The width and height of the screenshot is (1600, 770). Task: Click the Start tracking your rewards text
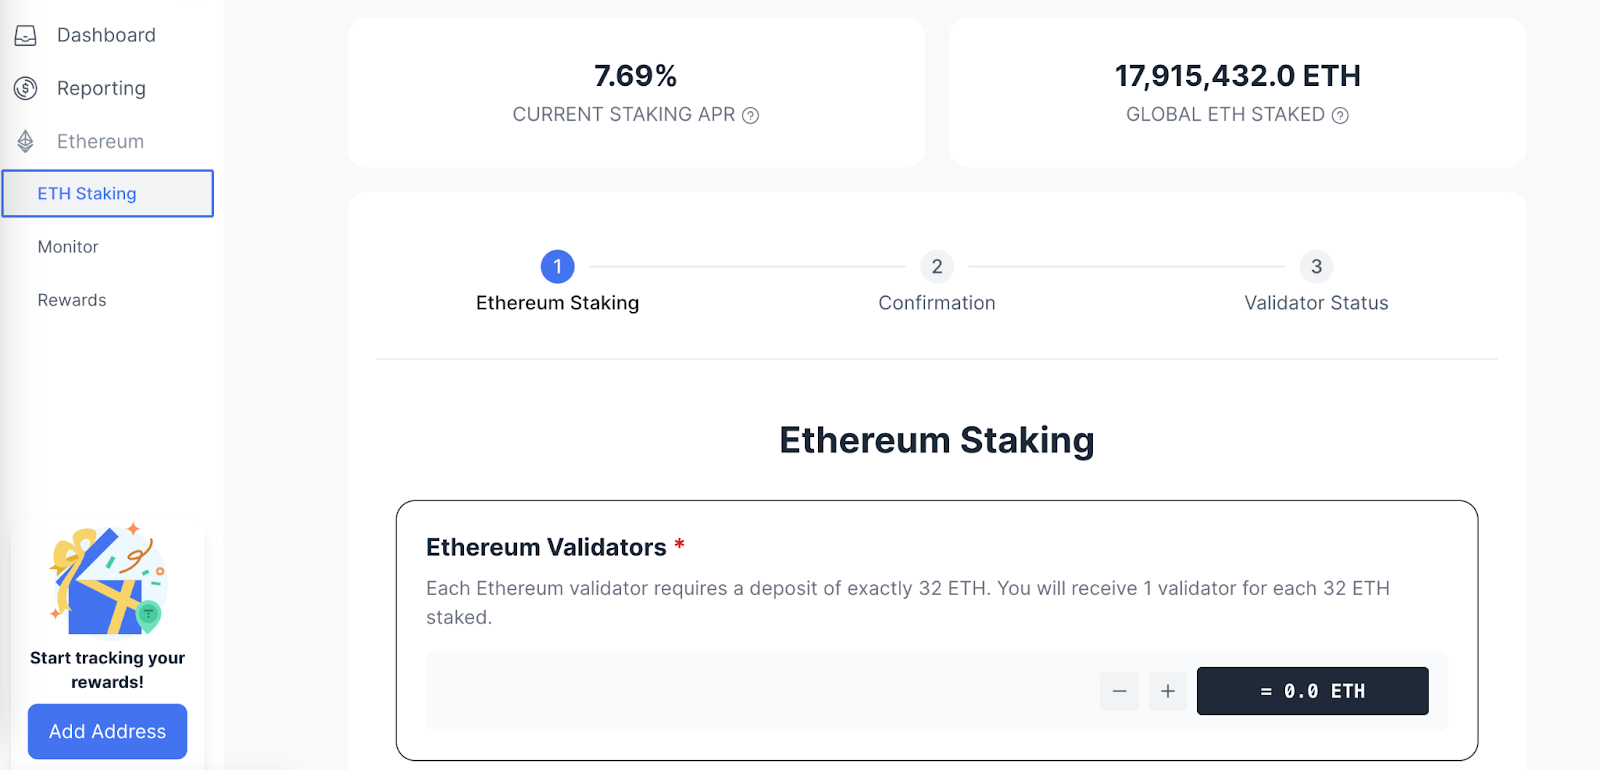click(107, 669)
